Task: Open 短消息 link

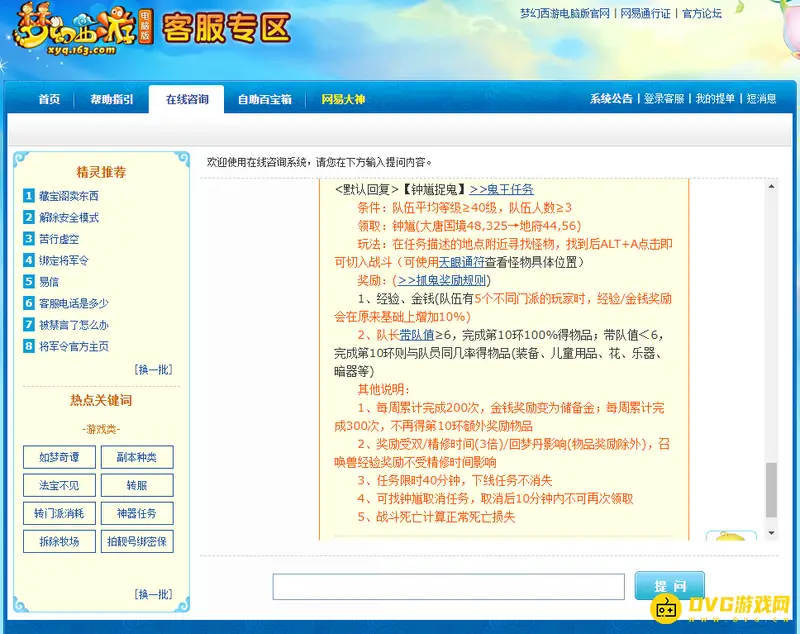Action: click(761, 98)
